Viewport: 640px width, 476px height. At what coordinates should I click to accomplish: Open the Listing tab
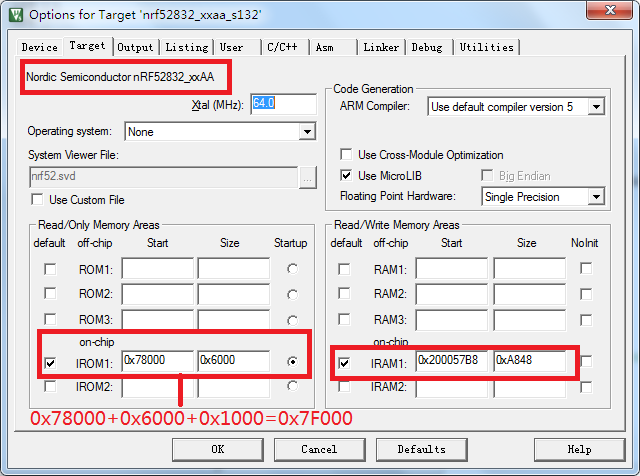(x=187, y=47)
